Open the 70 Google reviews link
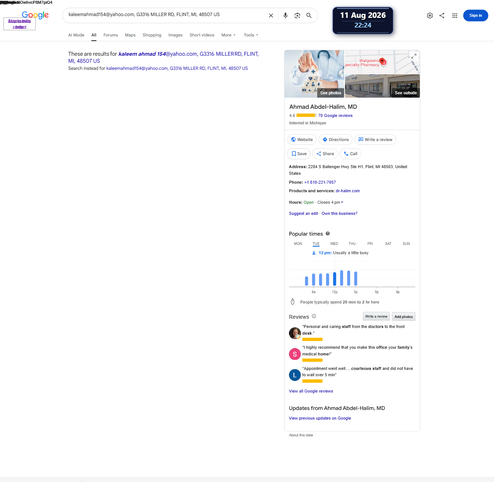The height and width of the screenshot is (482, 500). click(335, 115)
